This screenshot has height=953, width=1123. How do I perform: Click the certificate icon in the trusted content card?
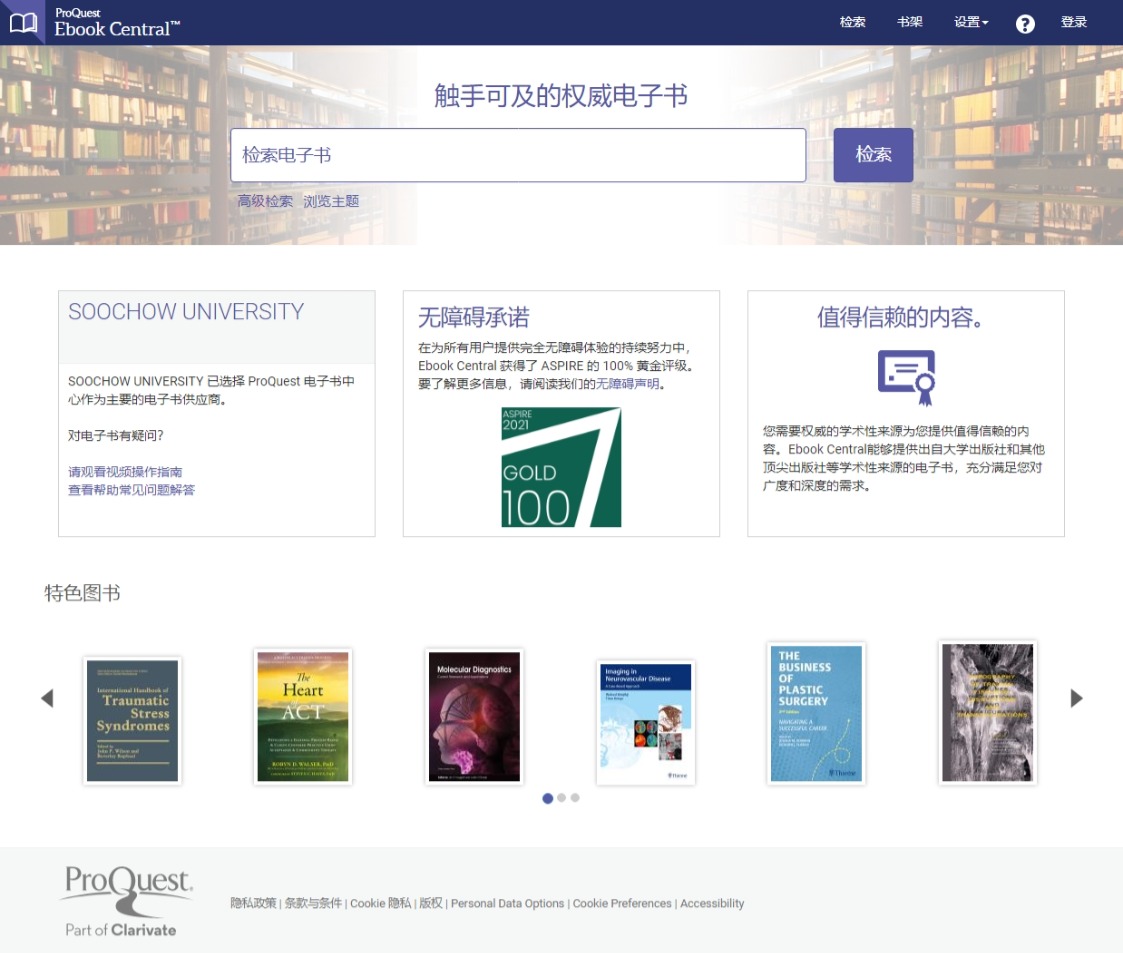pos(905,375)
